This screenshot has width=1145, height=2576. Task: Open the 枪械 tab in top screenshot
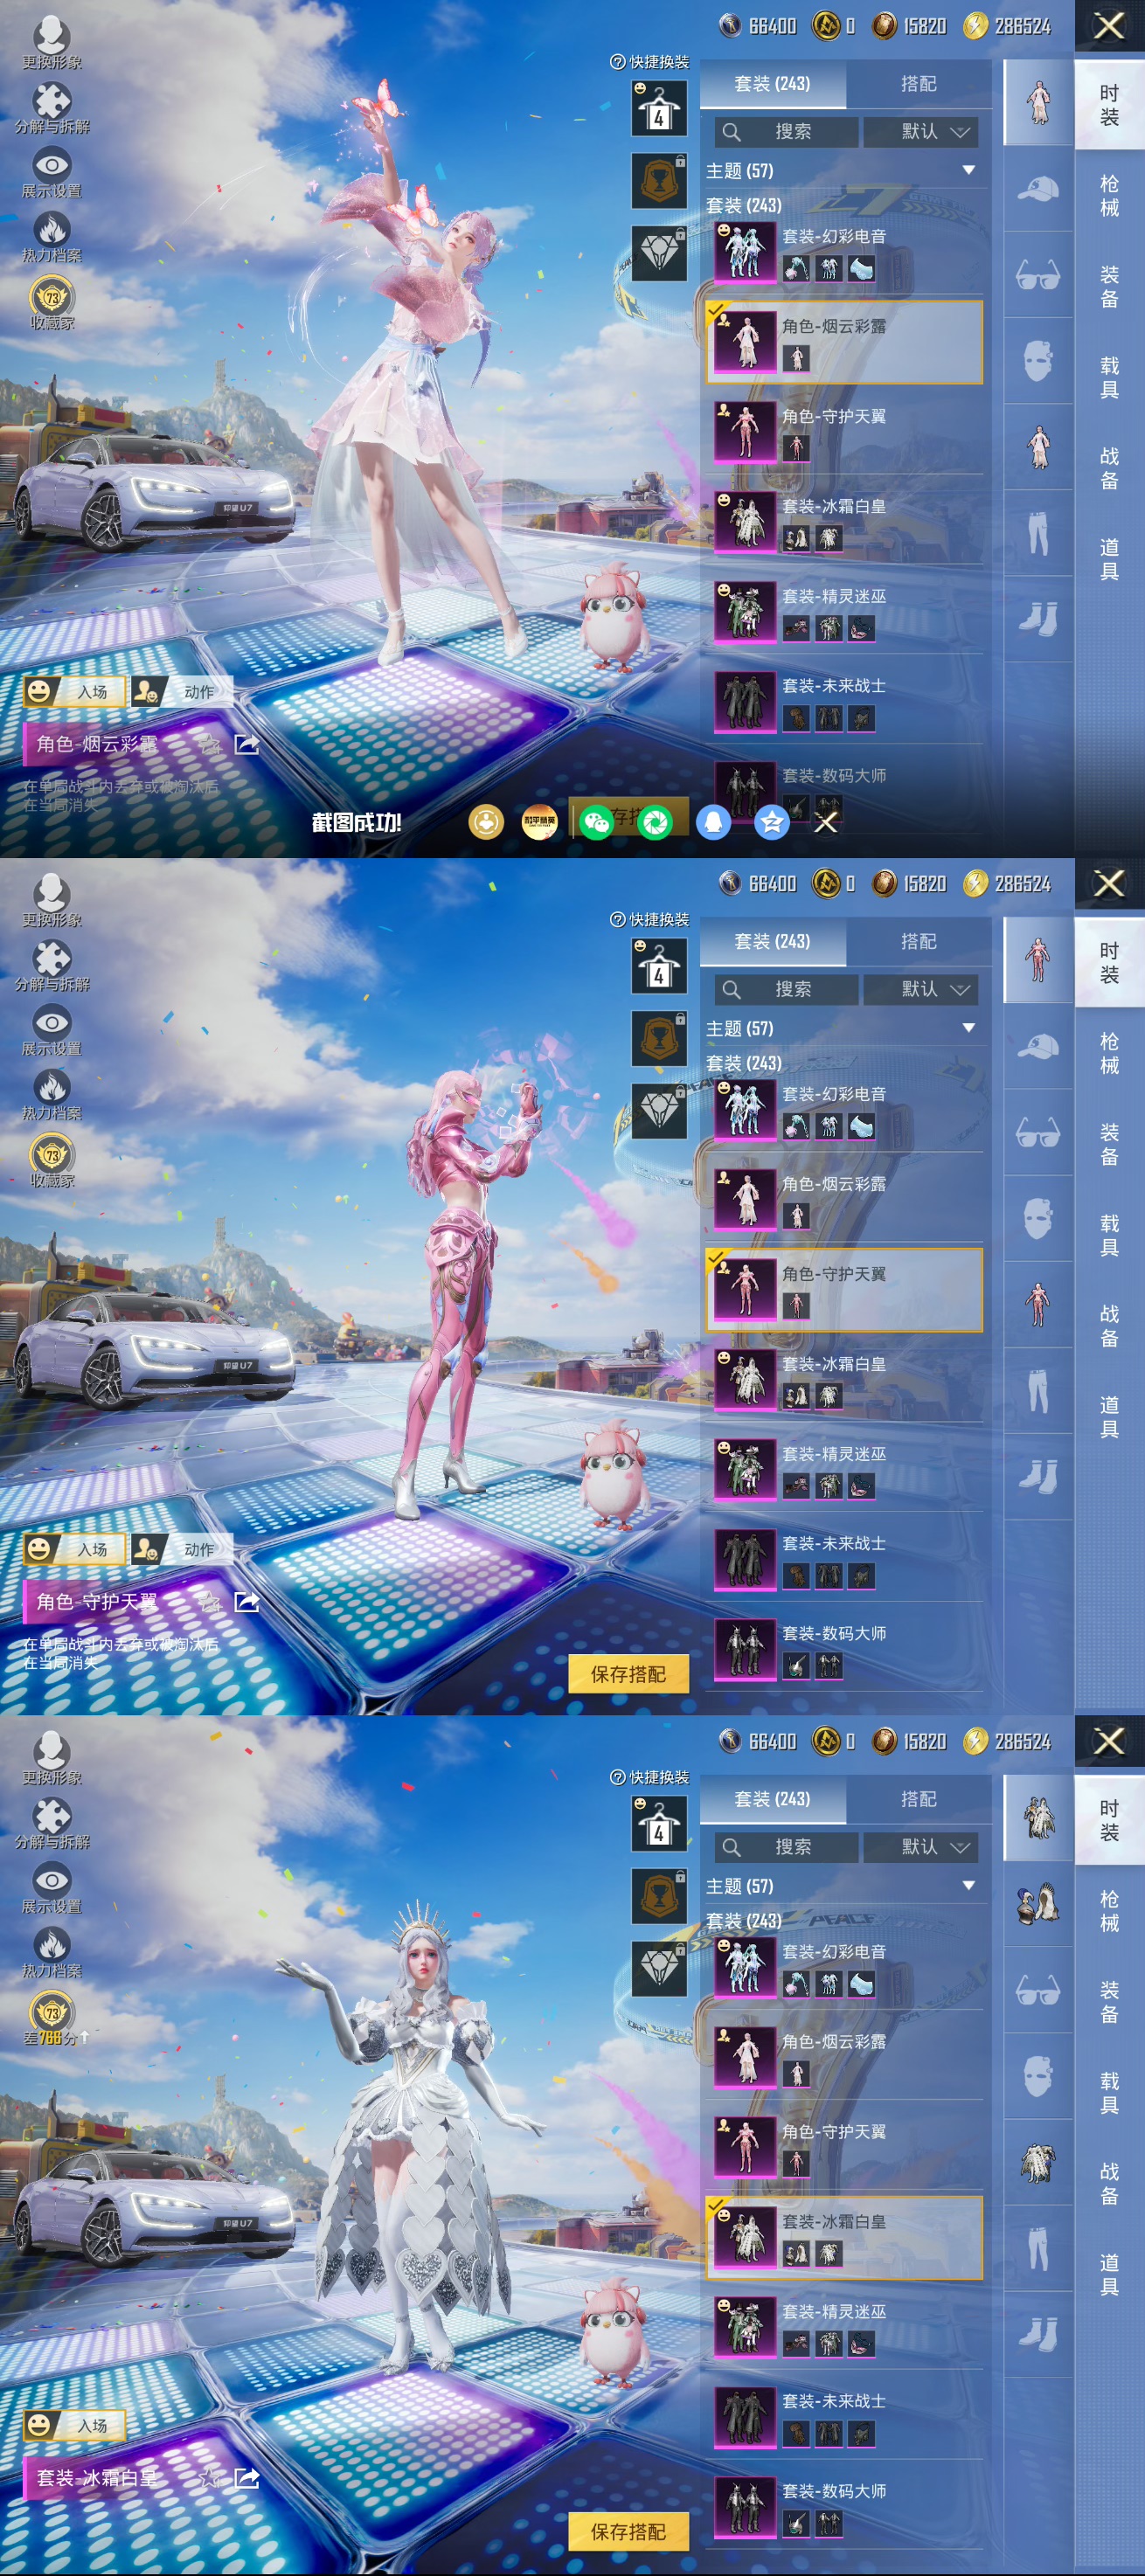[1110, 195]
